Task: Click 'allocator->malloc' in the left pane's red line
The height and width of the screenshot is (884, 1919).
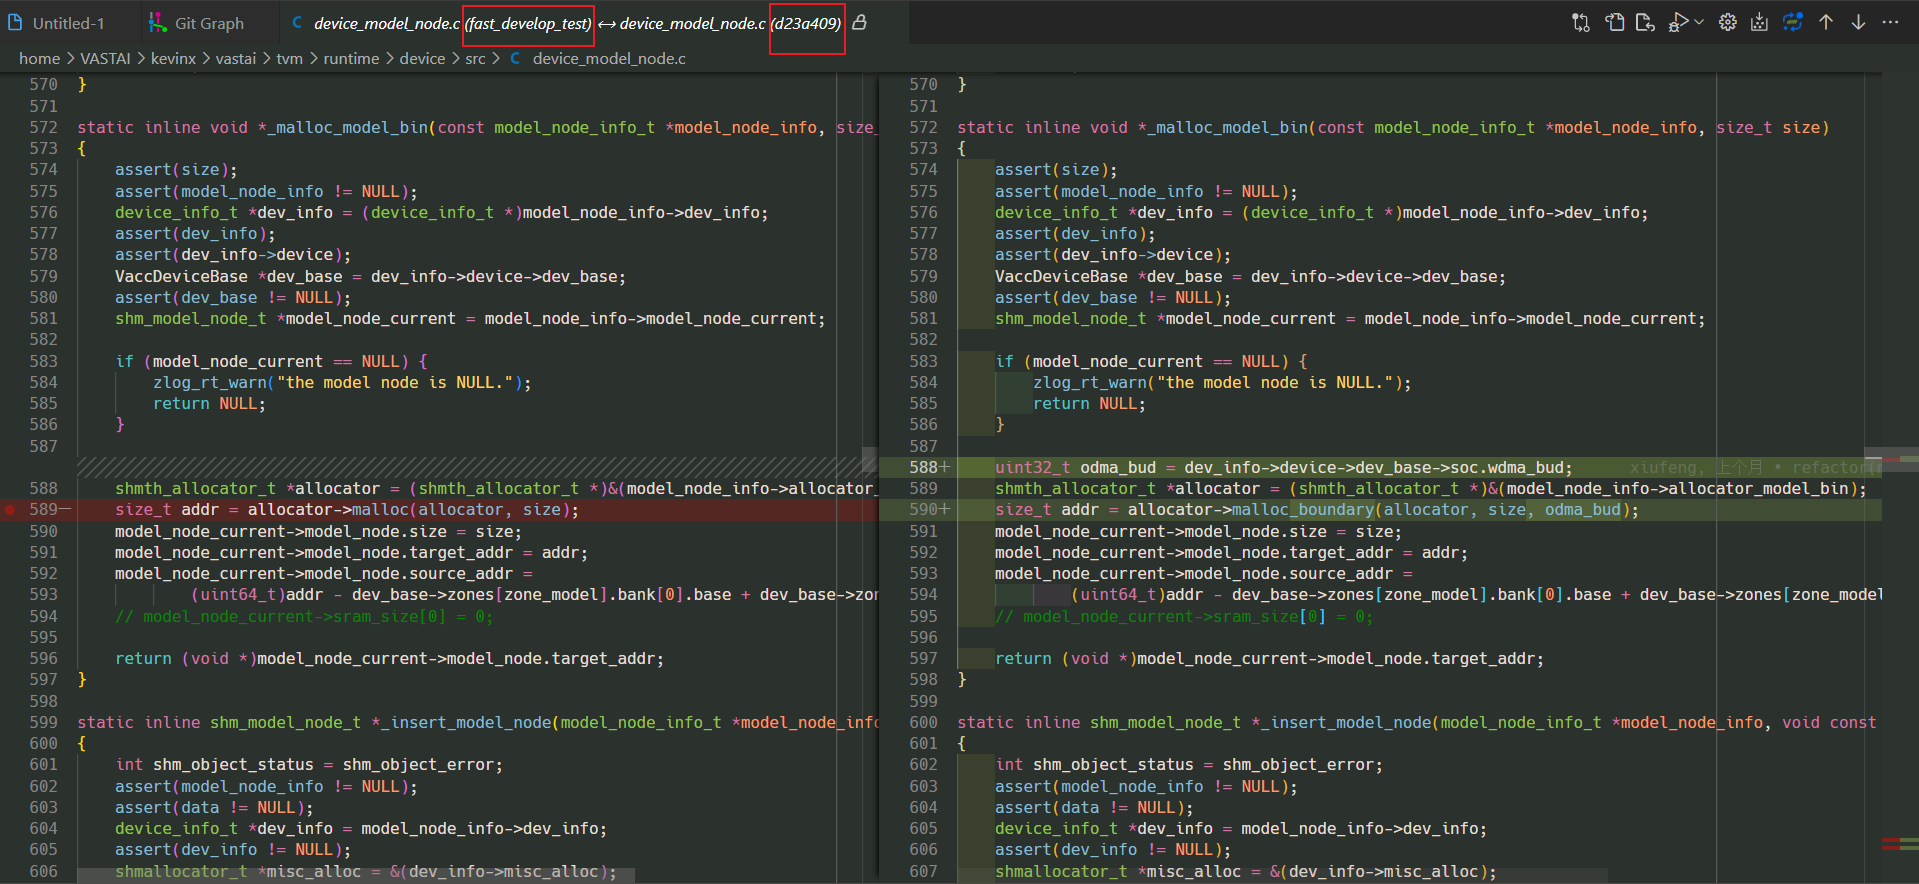Action: (328, 510)
